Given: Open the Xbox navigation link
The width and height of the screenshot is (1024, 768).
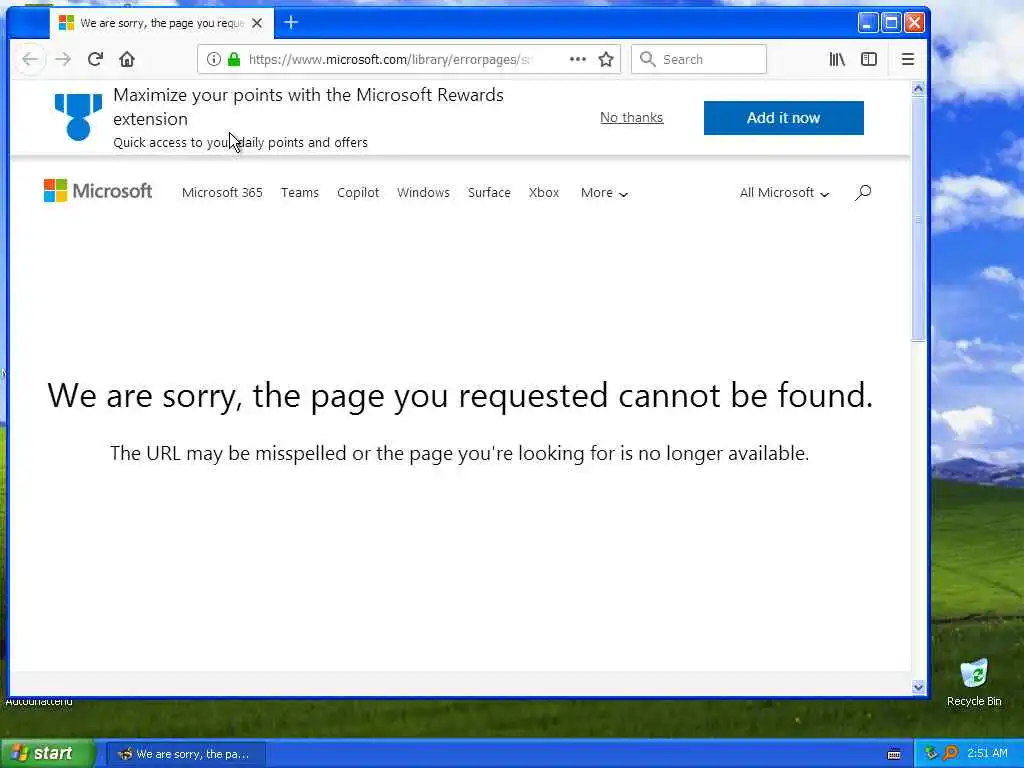Looking at the screenshot, I should tap(544, 193).
